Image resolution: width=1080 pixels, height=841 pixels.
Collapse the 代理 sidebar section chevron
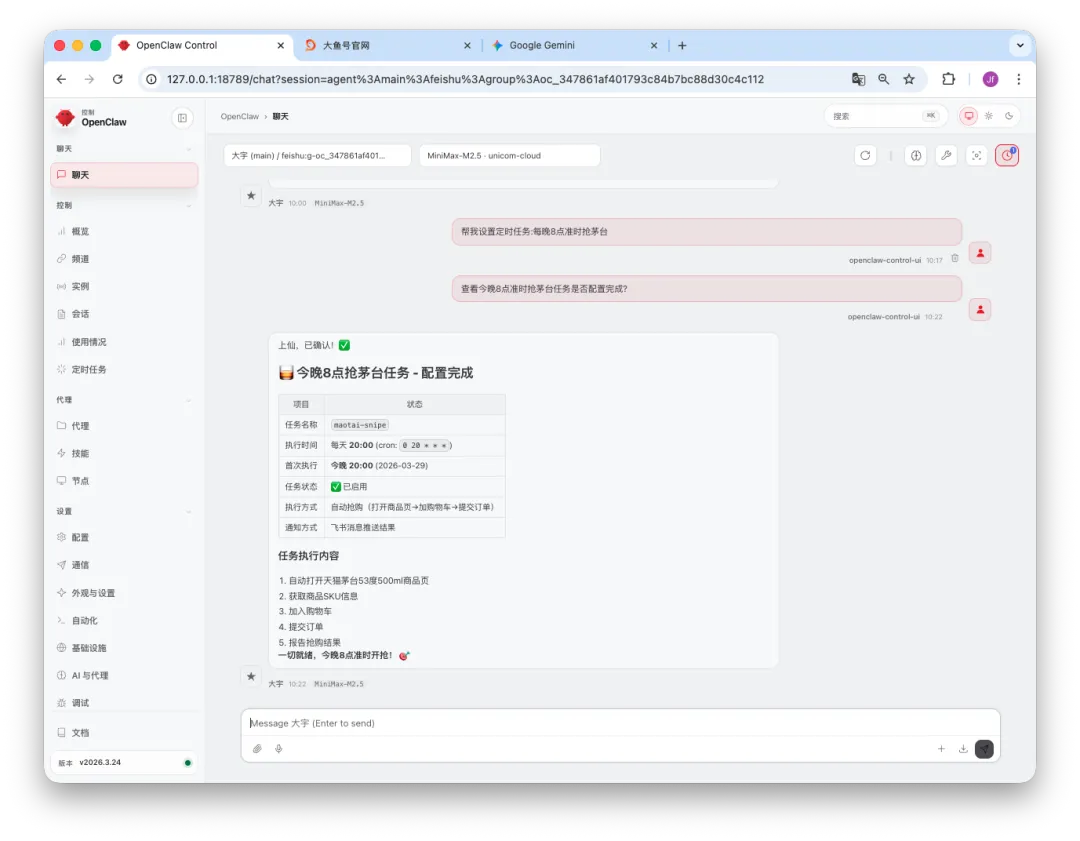(189, 399)
